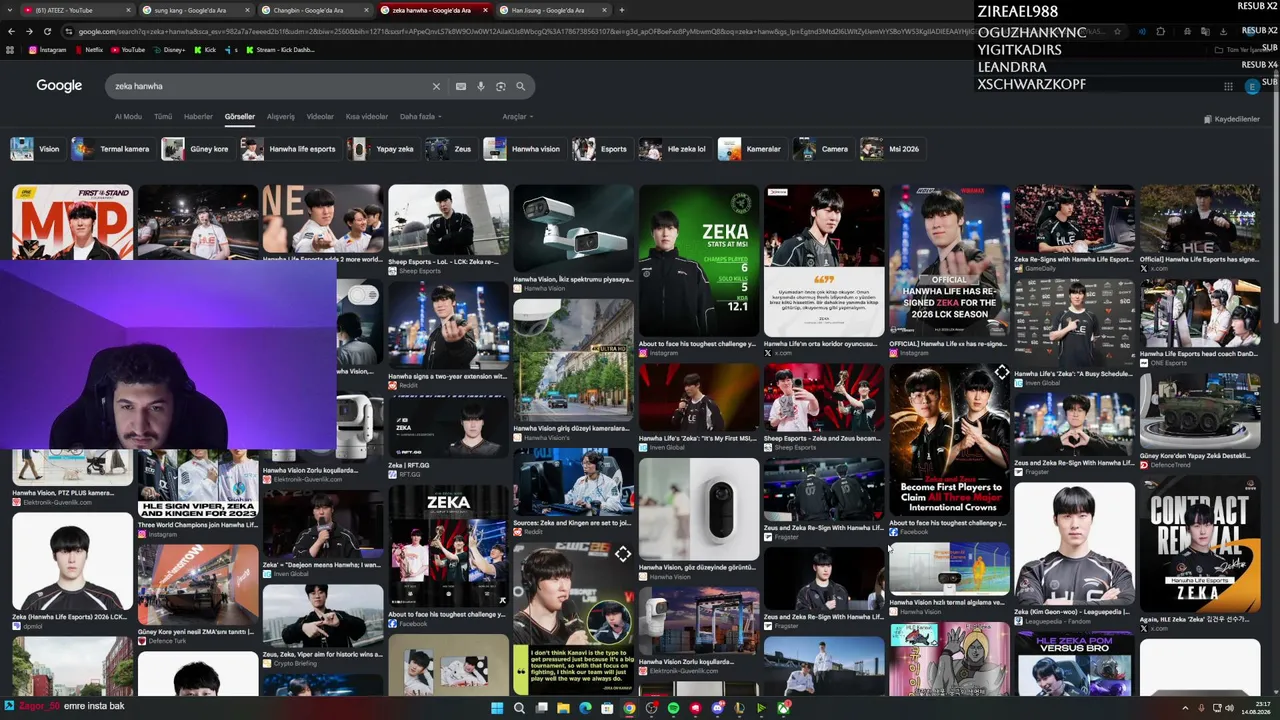The image size is (1280, 720).
Task: Close the Changbin tab
Action: 366,10
